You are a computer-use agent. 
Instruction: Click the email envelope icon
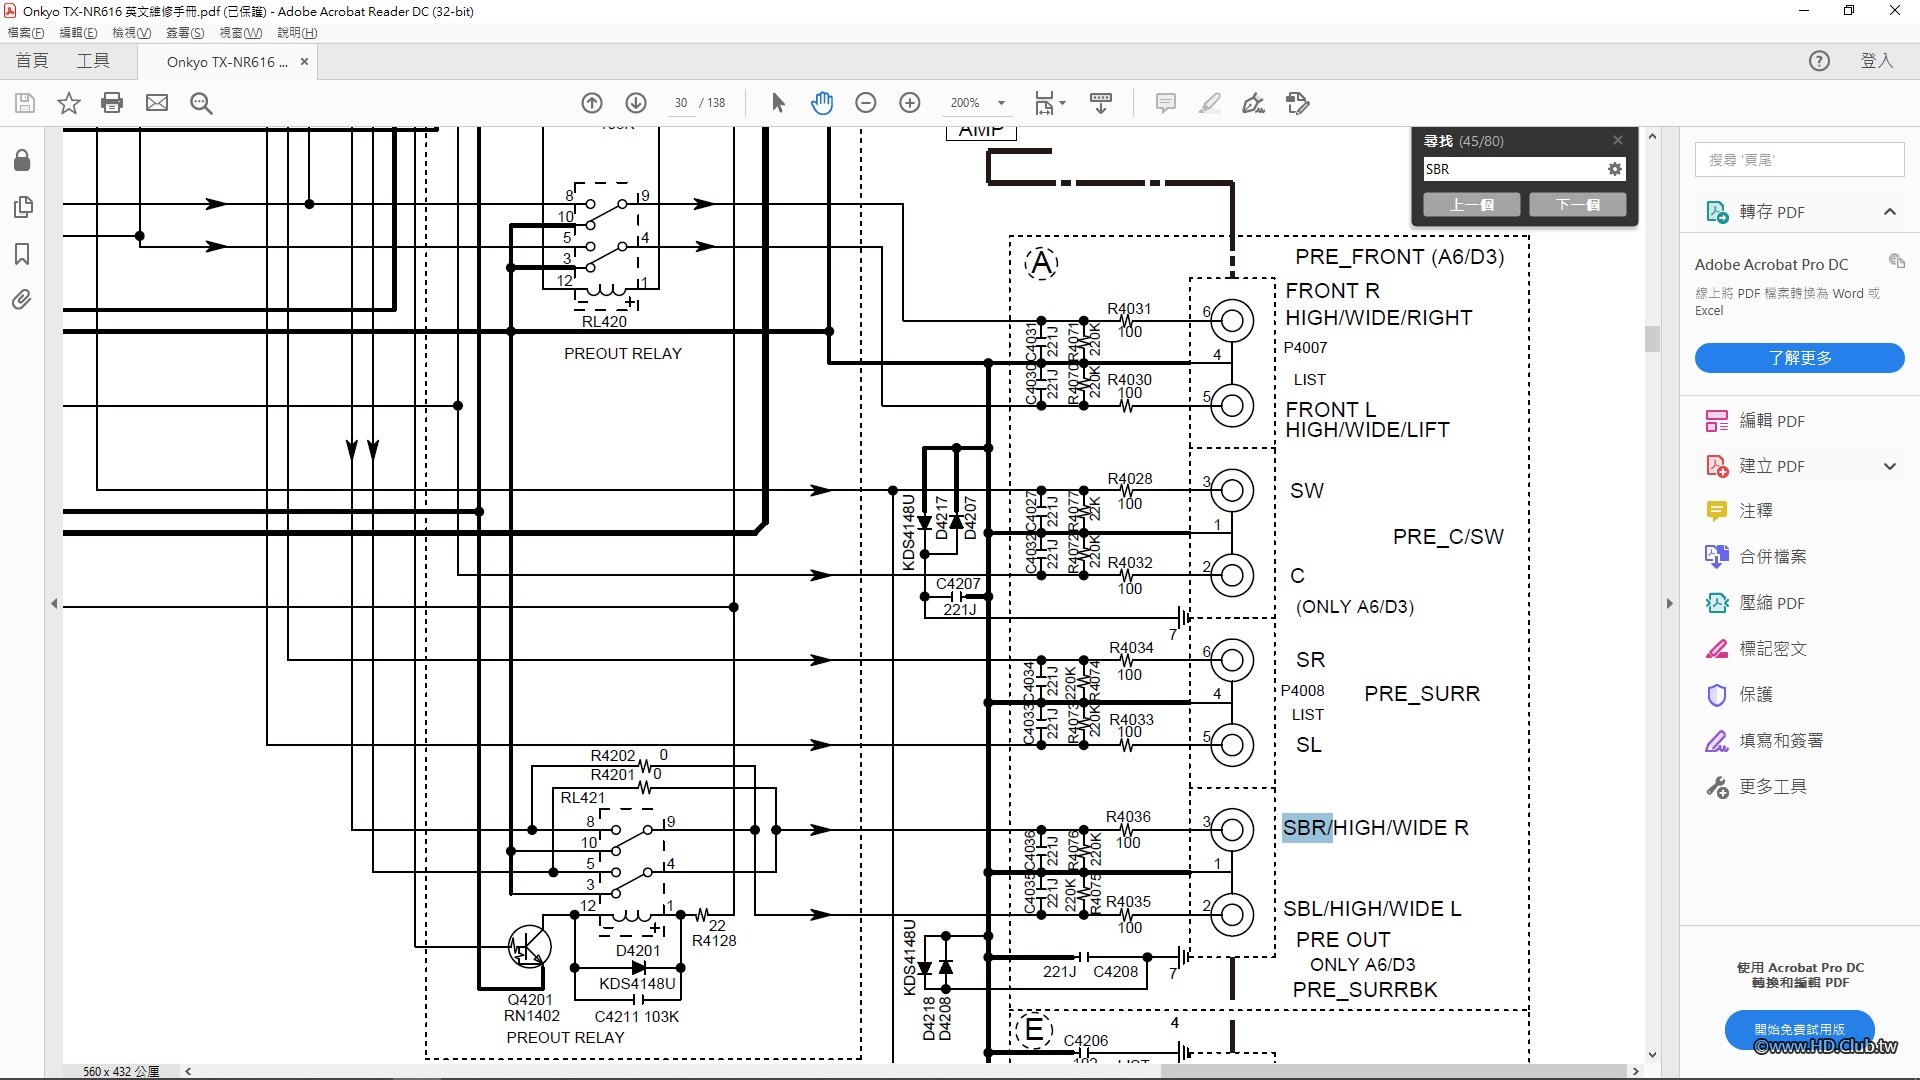coord(157,103)
